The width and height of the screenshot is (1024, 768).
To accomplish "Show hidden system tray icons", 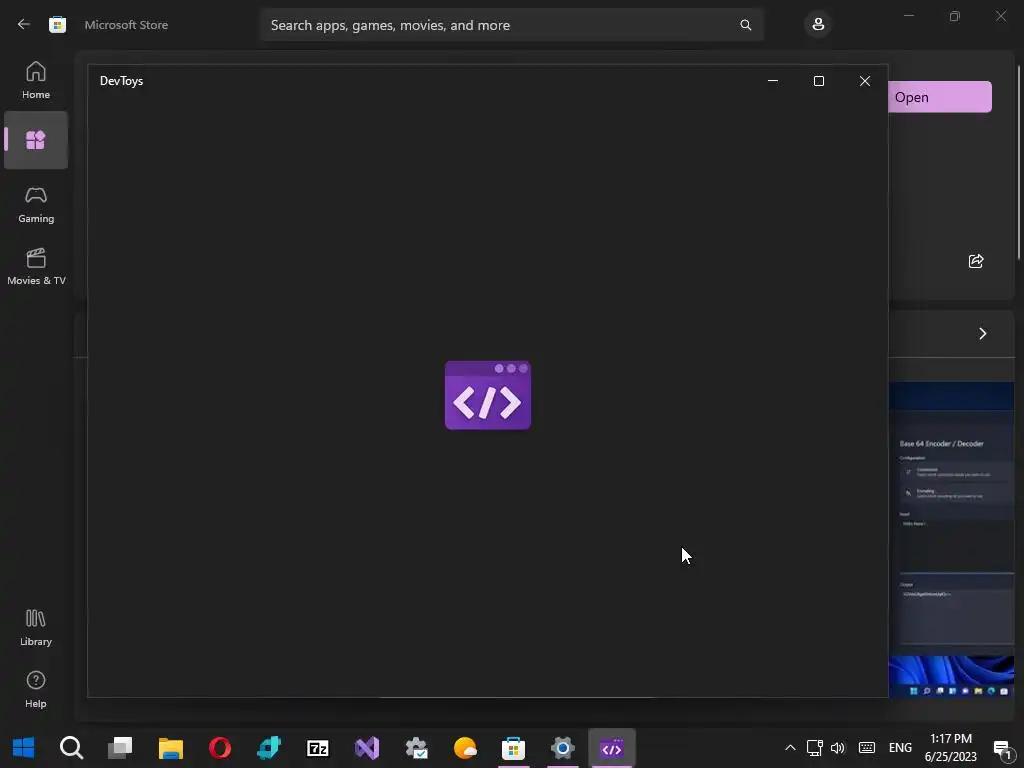I will tap(790, 748).
